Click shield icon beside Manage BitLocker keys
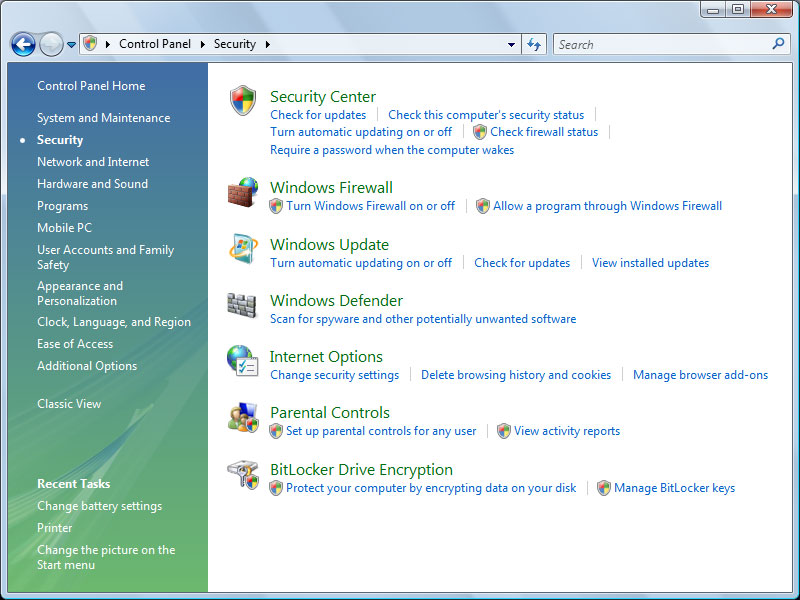 pos(604,488)
